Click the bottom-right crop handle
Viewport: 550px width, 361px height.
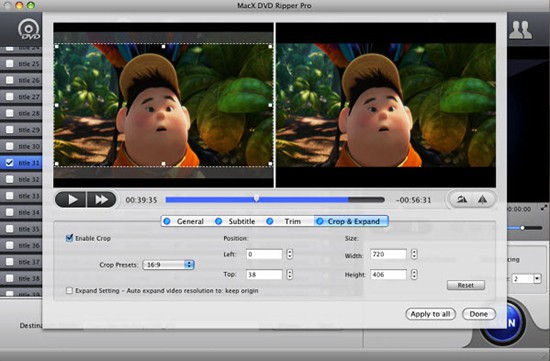(x=270, y=164)
